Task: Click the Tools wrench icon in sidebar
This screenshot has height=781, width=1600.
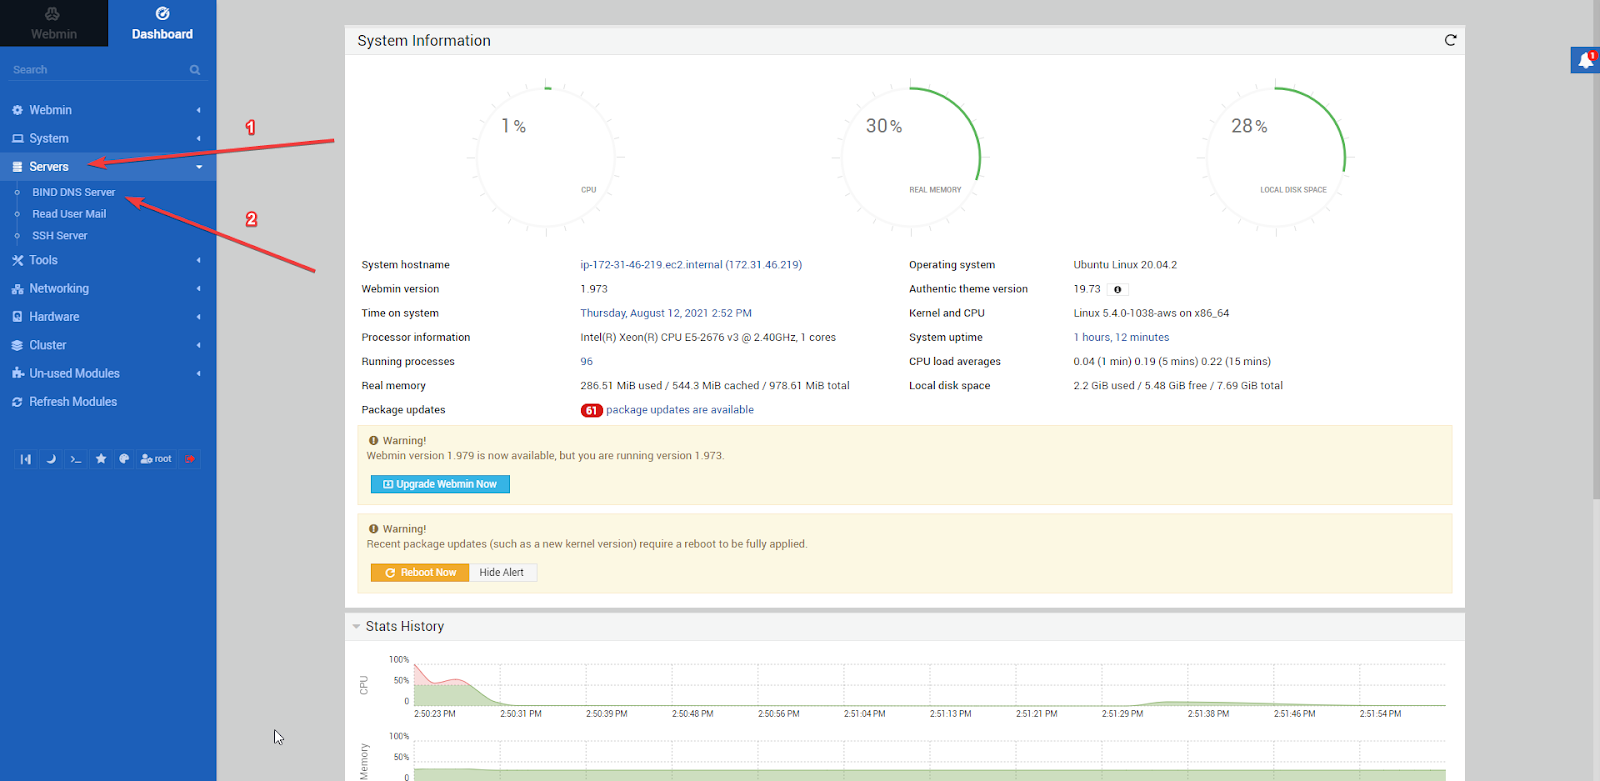Action: point(17,260)
